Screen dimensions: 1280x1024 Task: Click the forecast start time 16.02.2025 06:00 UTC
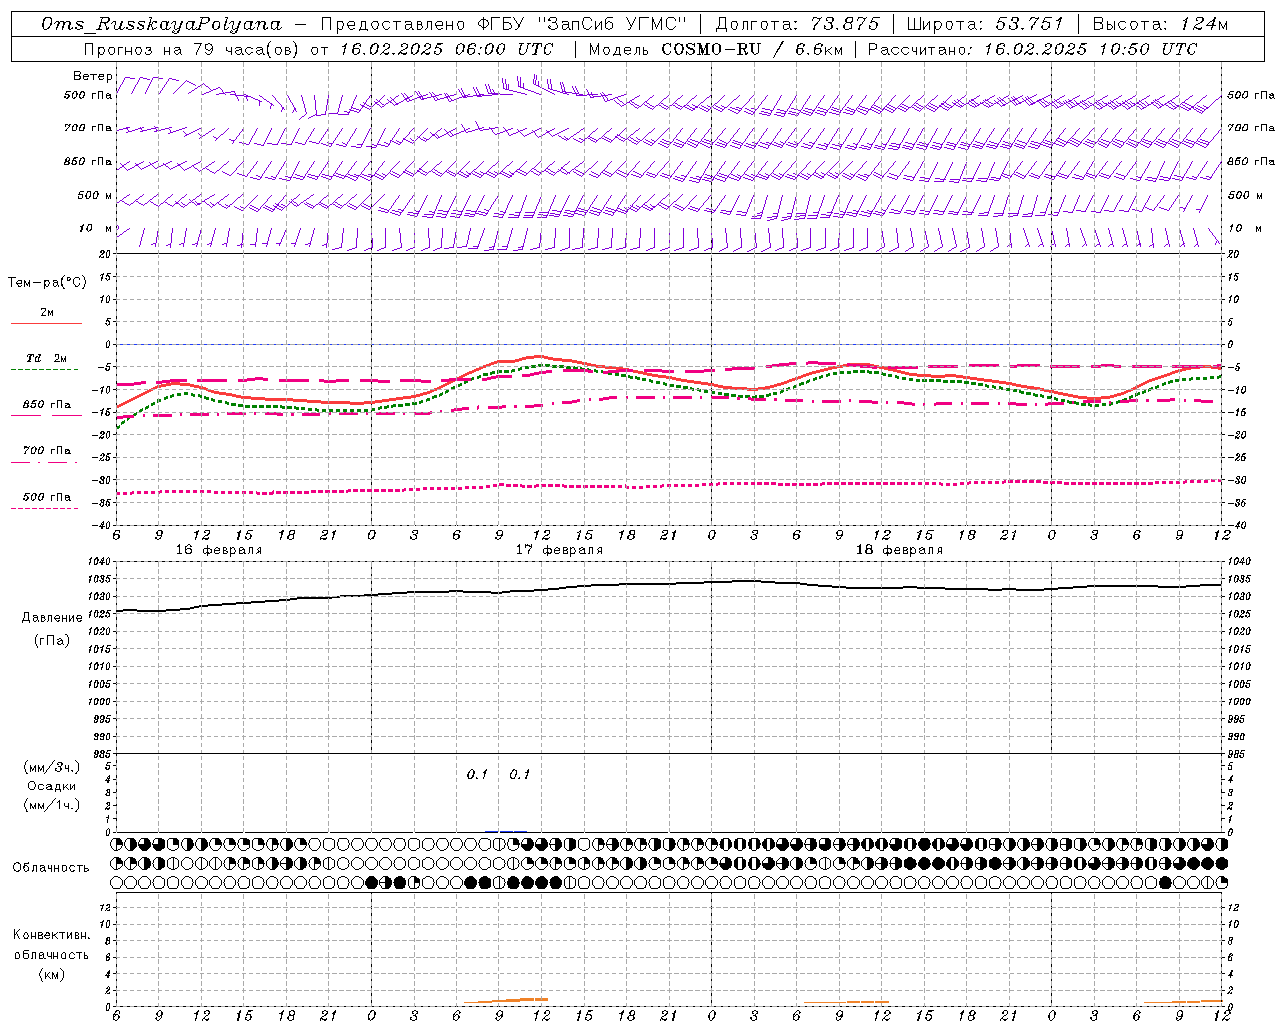coord(446,49)
